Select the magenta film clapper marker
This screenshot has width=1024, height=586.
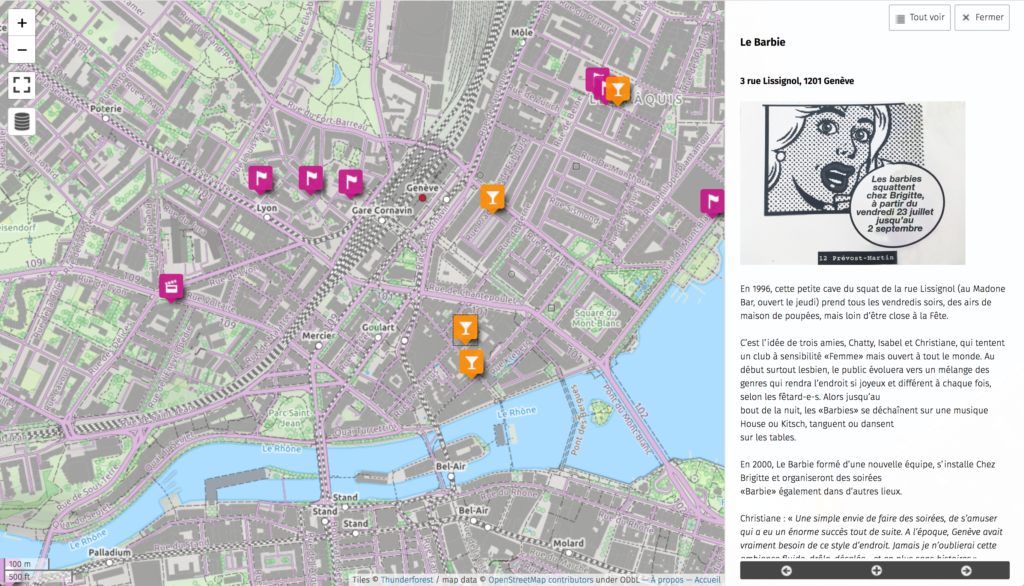[171, 287]
